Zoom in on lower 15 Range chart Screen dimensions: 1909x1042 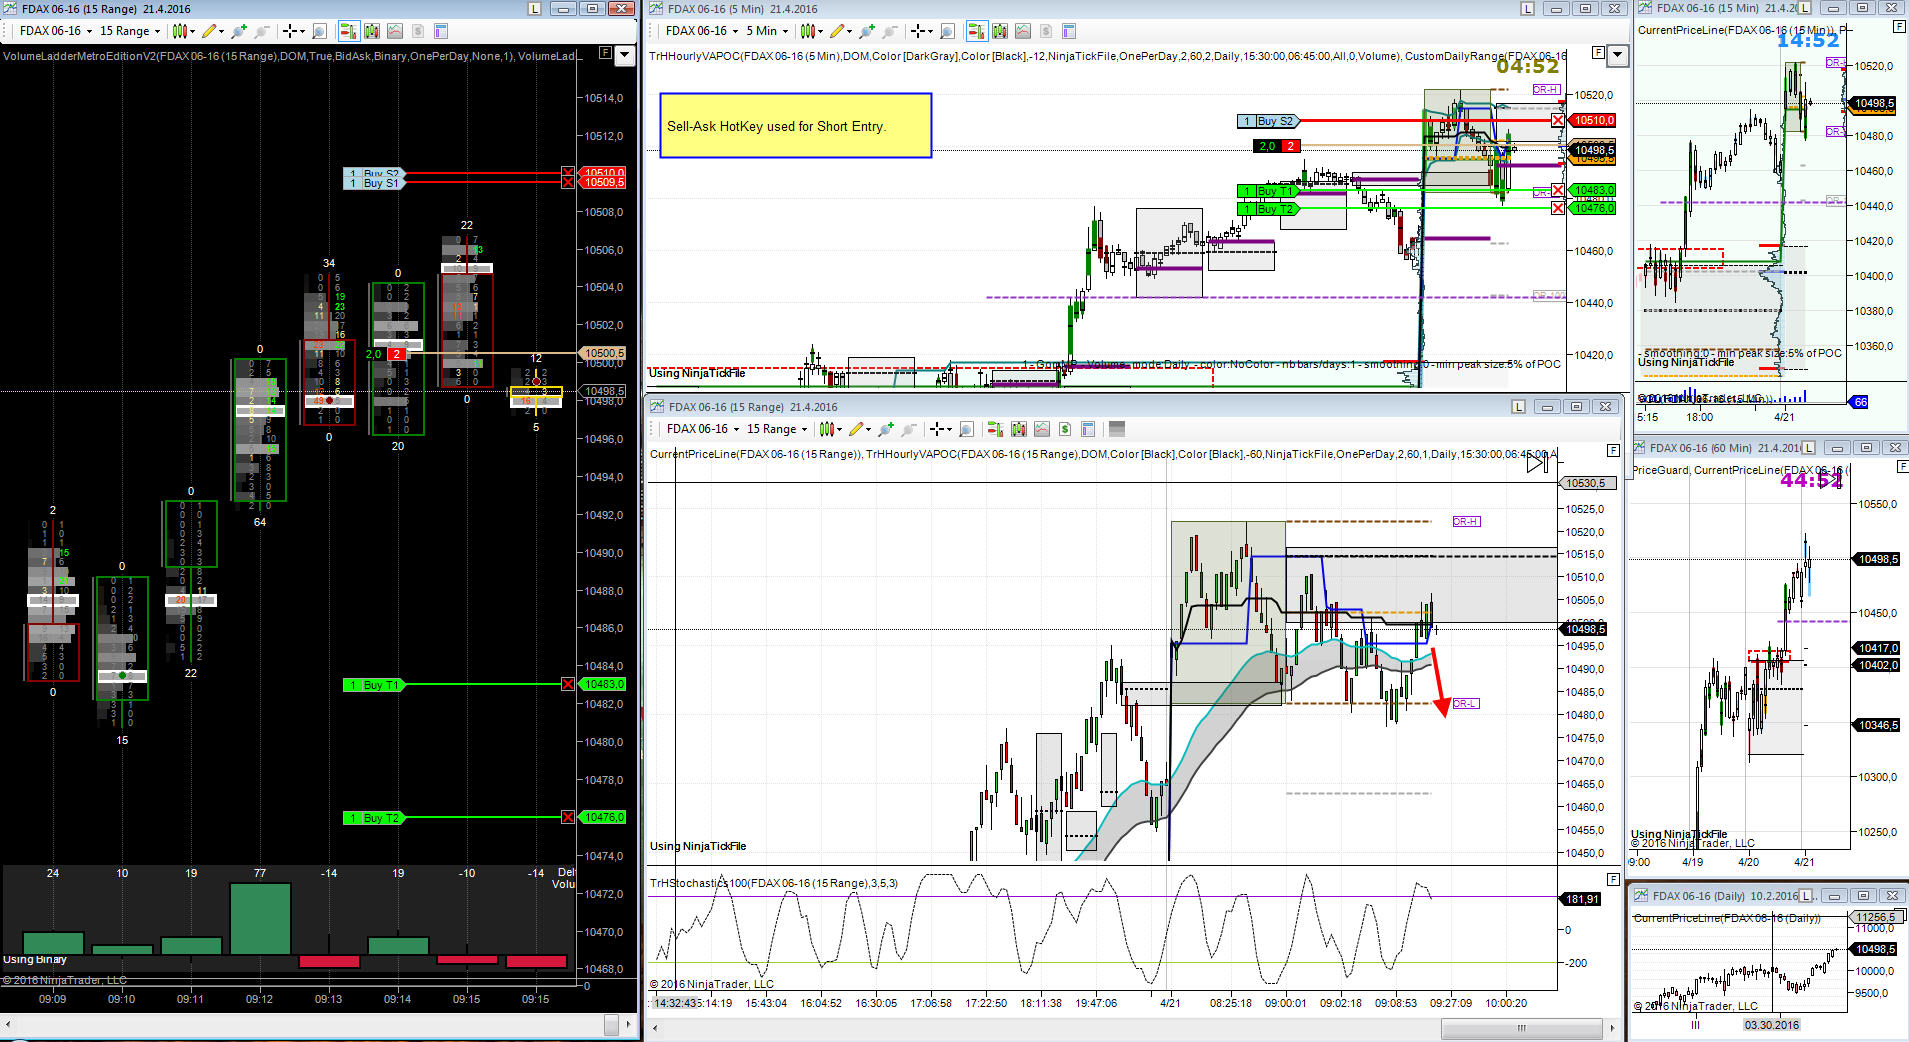coord(885,429)
